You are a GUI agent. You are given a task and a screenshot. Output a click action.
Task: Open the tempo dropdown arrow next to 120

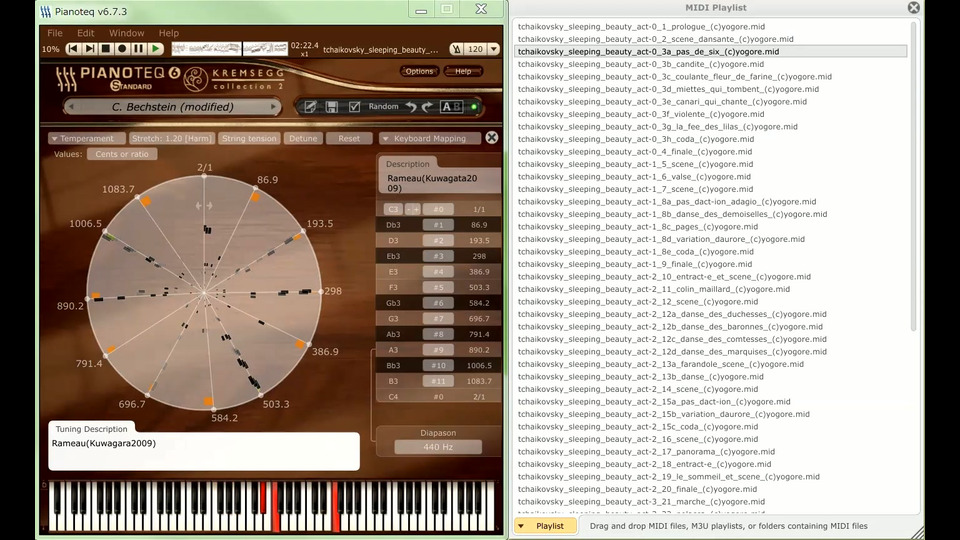(493, 49)
